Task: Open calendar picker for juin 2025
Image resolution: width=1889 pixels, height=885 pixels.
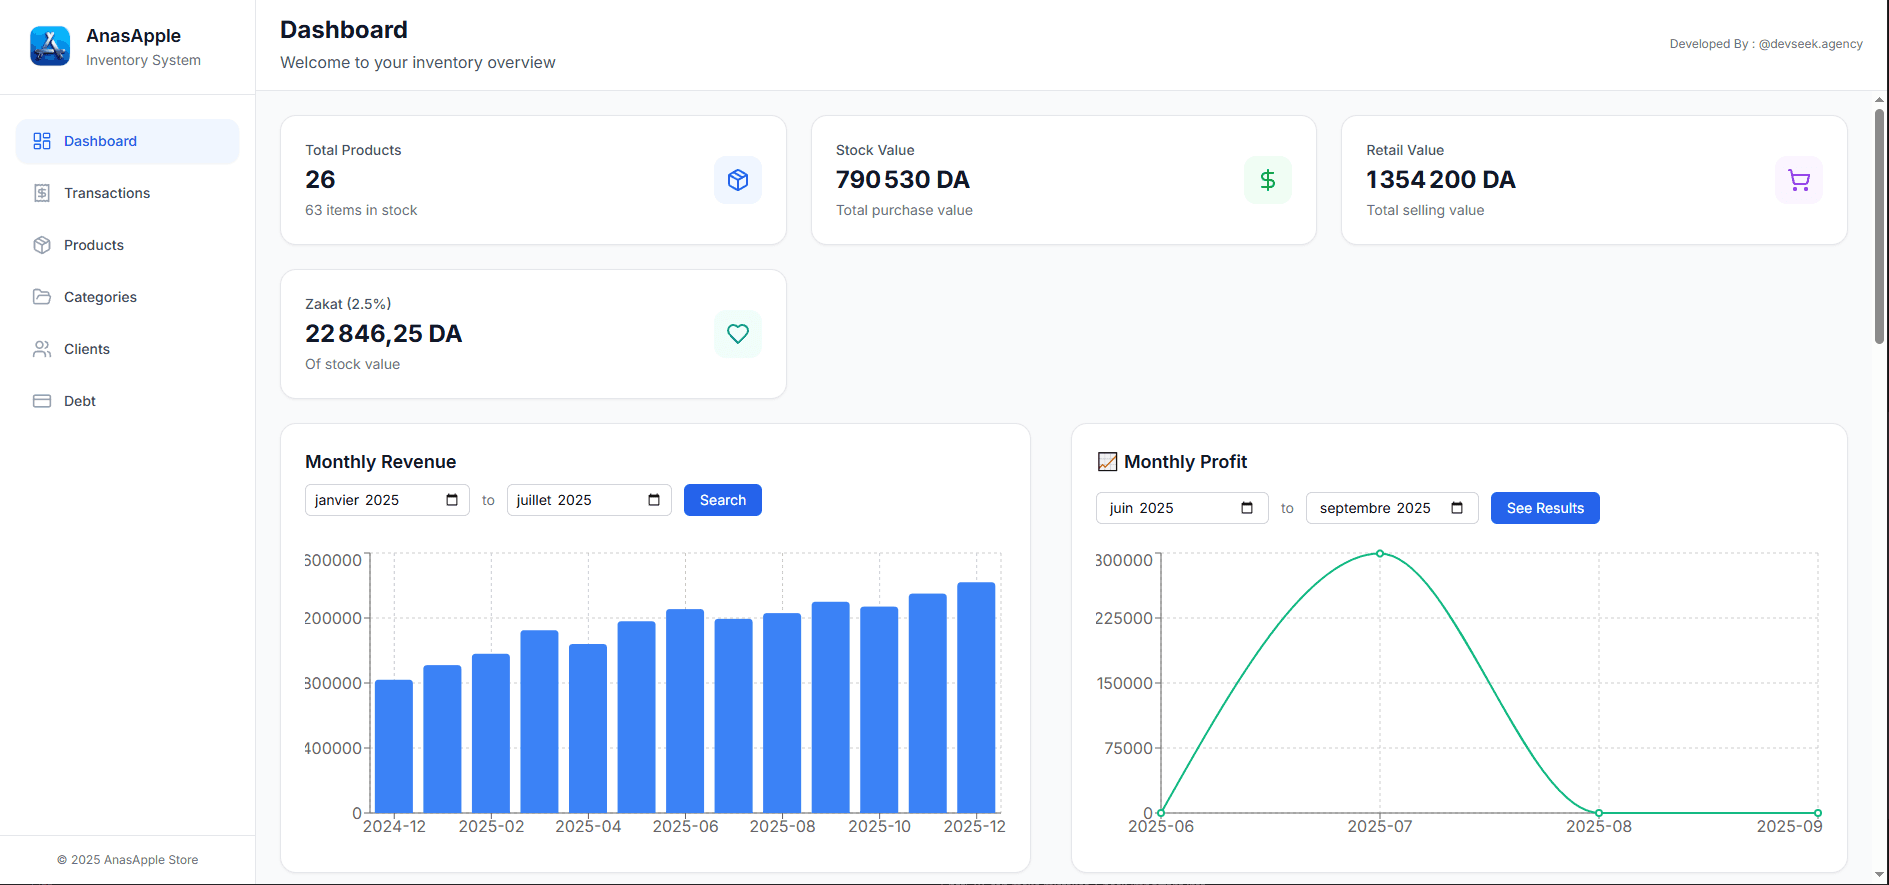Action: [1247, 508]
